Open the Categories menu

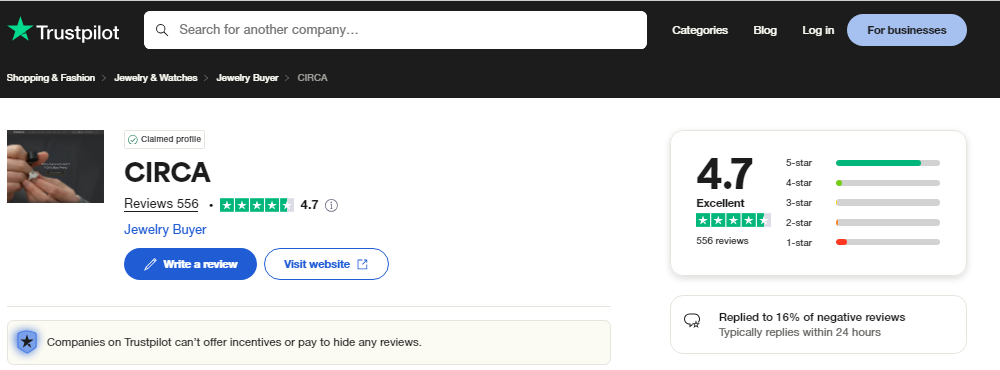pyautogui.click(x=700, y=30)
